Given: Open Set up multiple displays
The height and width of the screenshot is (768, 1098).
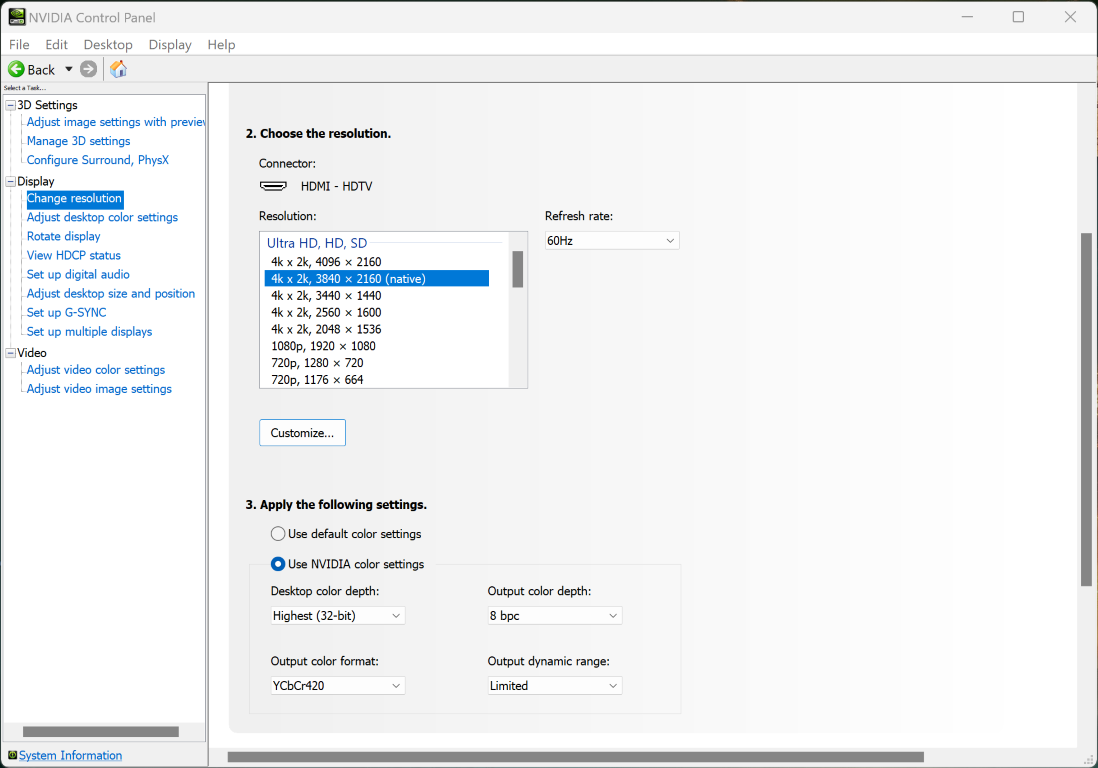Looking at the screenshot, I should click(89, 332).
